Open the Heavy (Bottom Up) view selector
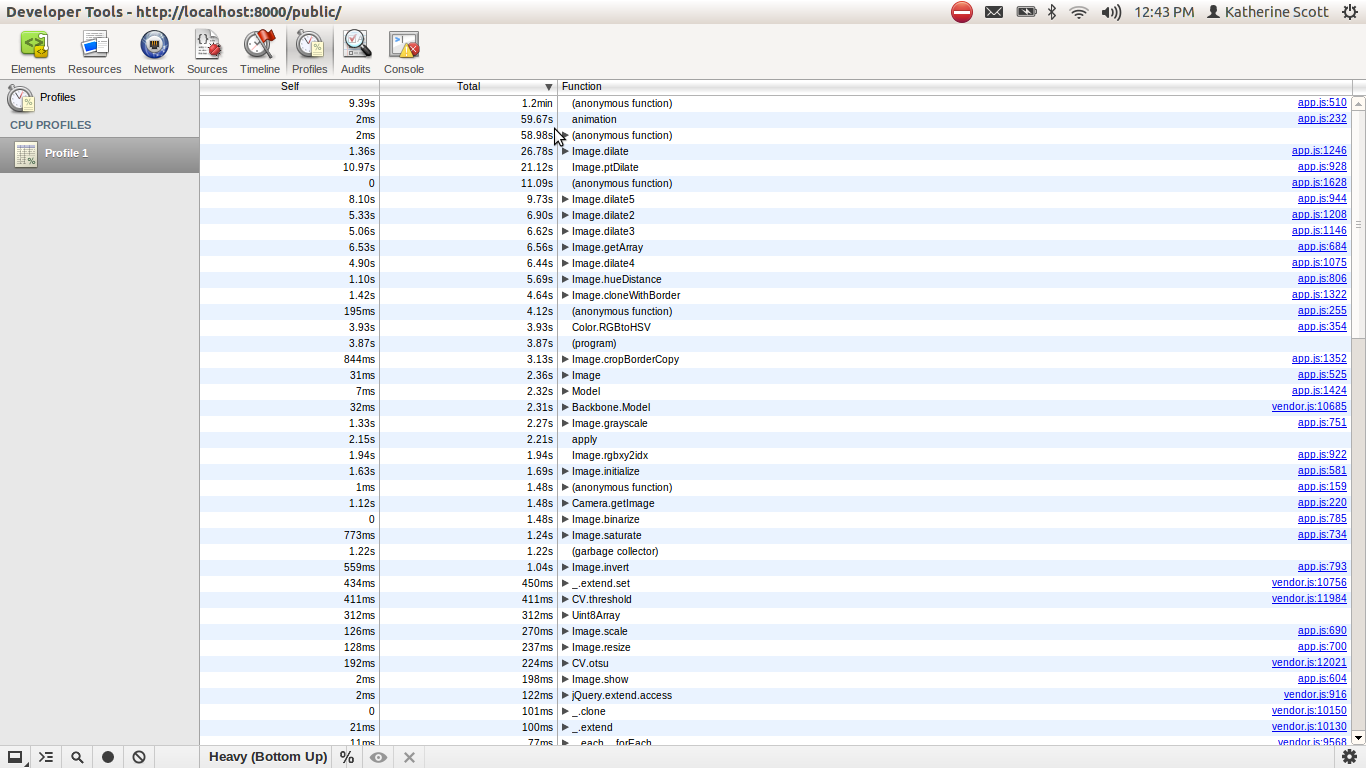This screenshot has width=1366, height=768. pyautogui.click(x=266, y=757)
